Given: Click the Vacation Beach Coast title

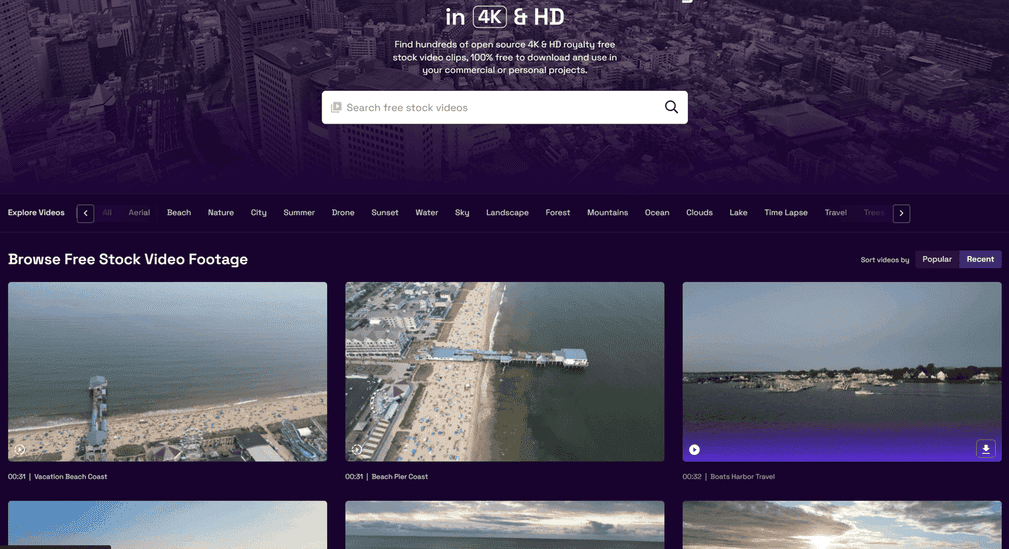Looking at the screenshot, I should click(71, 477).
